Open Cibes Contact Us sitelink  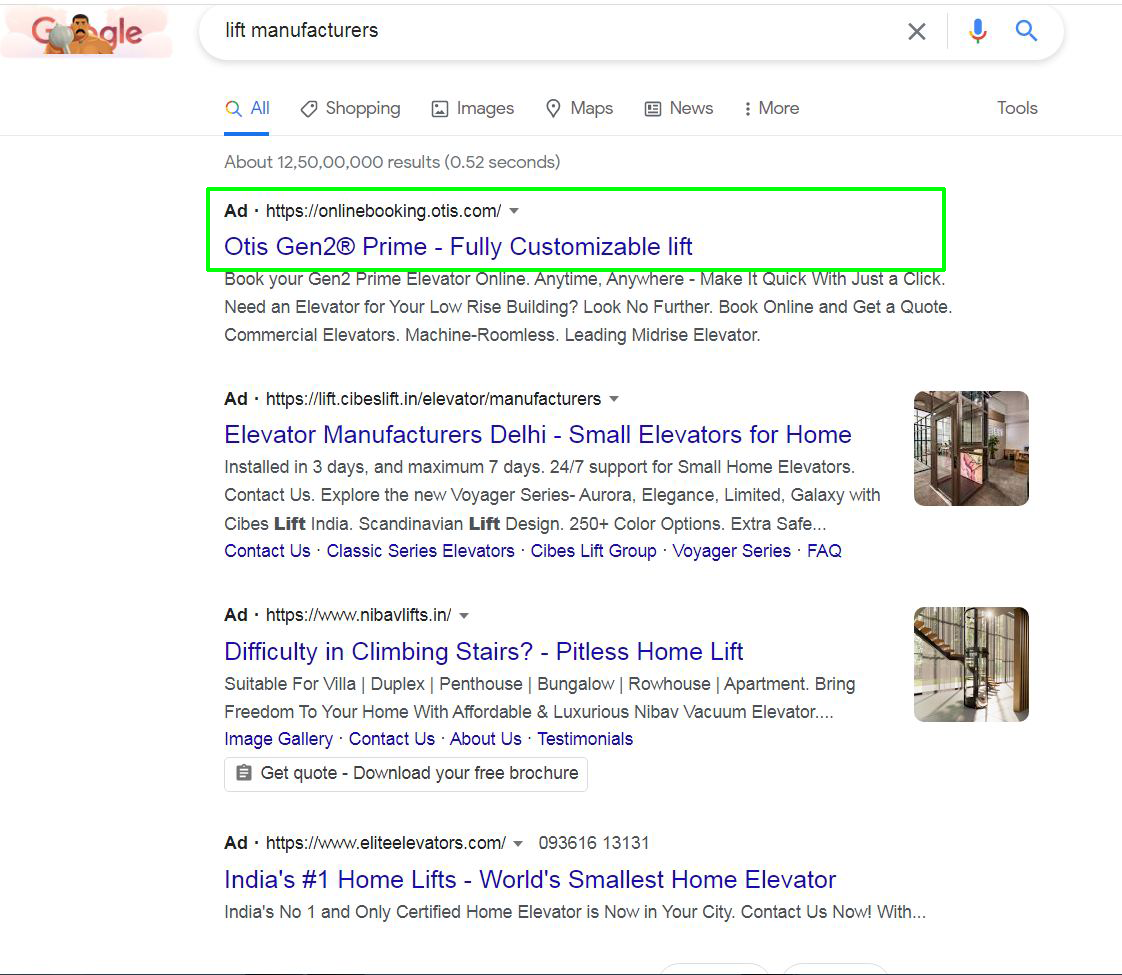point(267,551)
